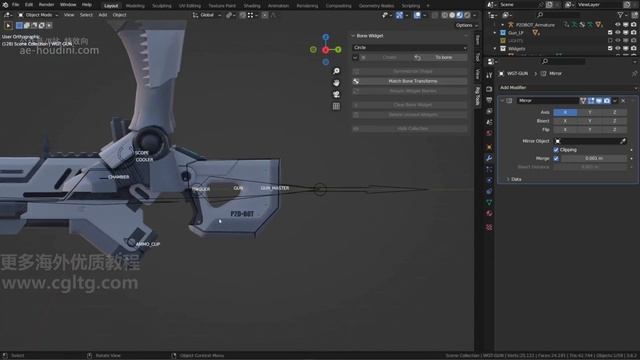
Task: Open the Tool properties tab
Action: 489,76
